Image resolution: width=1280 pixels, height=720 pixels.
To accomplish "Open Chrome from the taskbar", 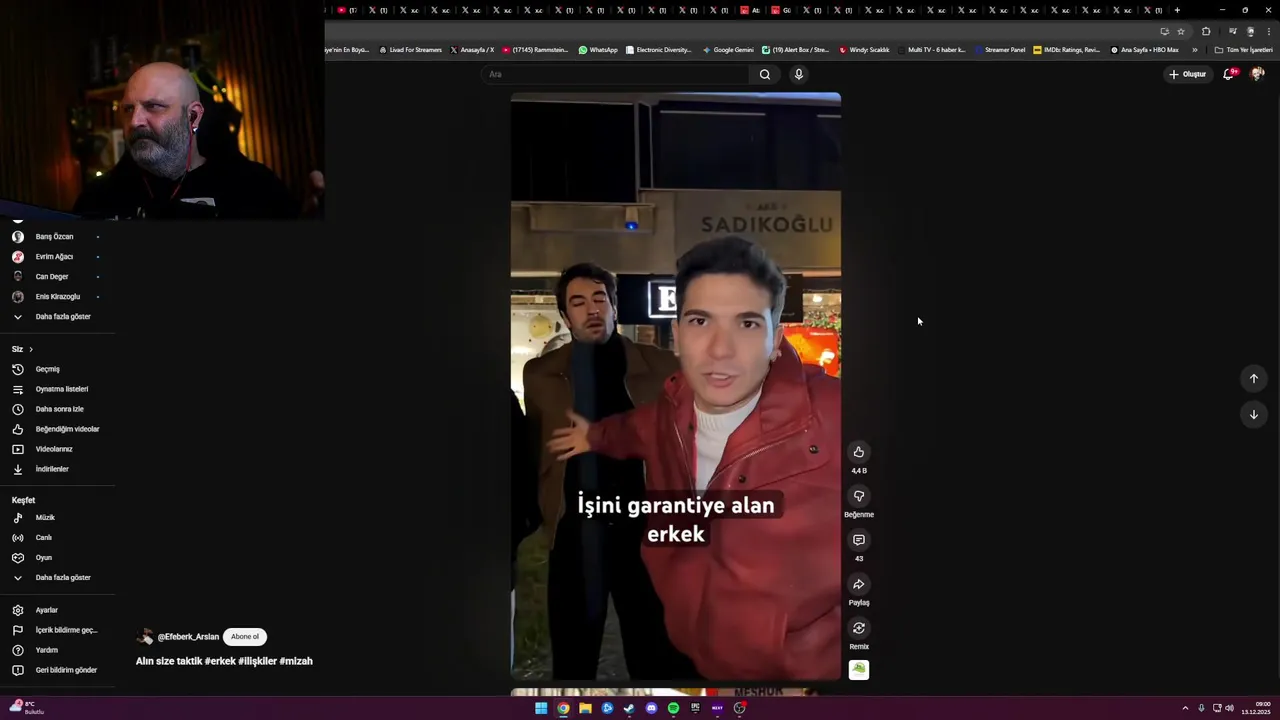I will click(x=563, y=708).
